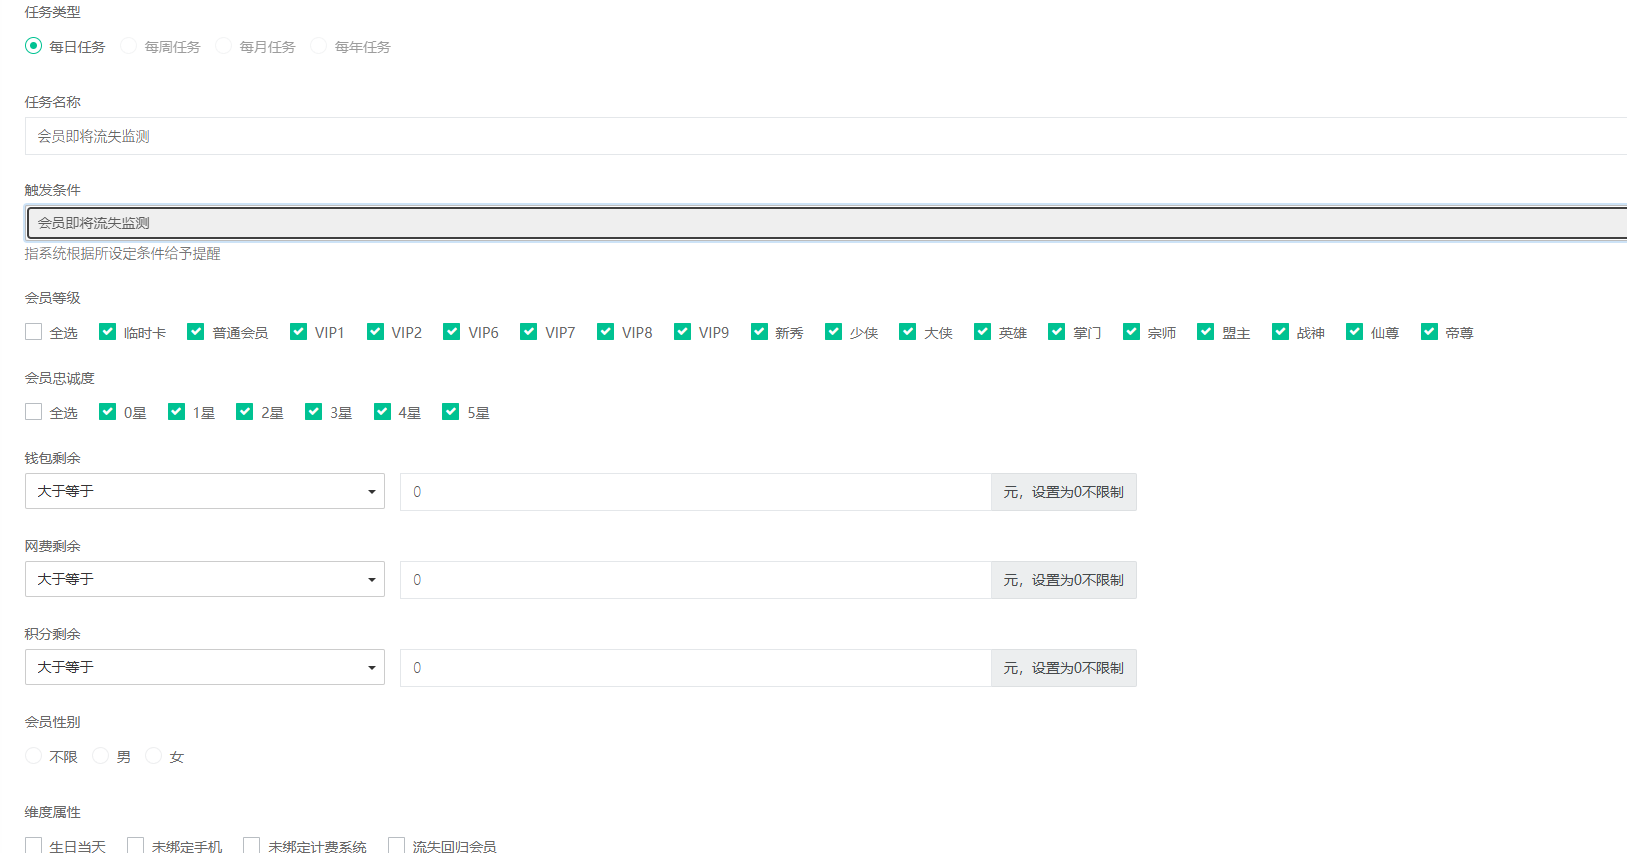This screenshot has width=1627, height=853.
Task: Check 全选 under 会员等级
Action: 33,332
